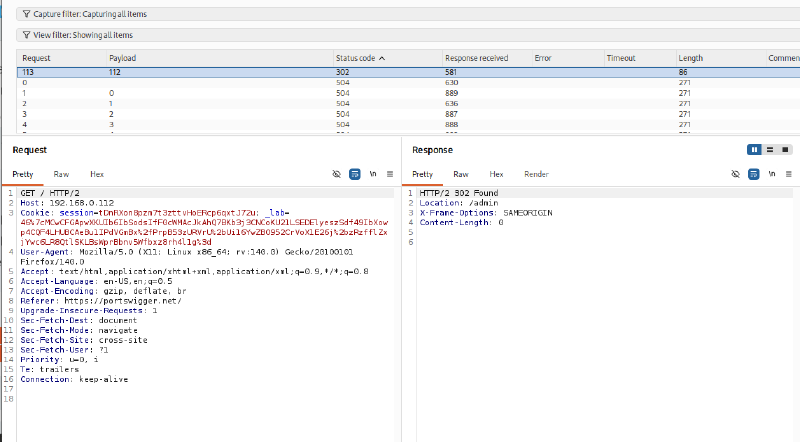Toggle word-wrap icon in Request panel
Viewport: 800px width, 442px height.
(x=355, y=174)
